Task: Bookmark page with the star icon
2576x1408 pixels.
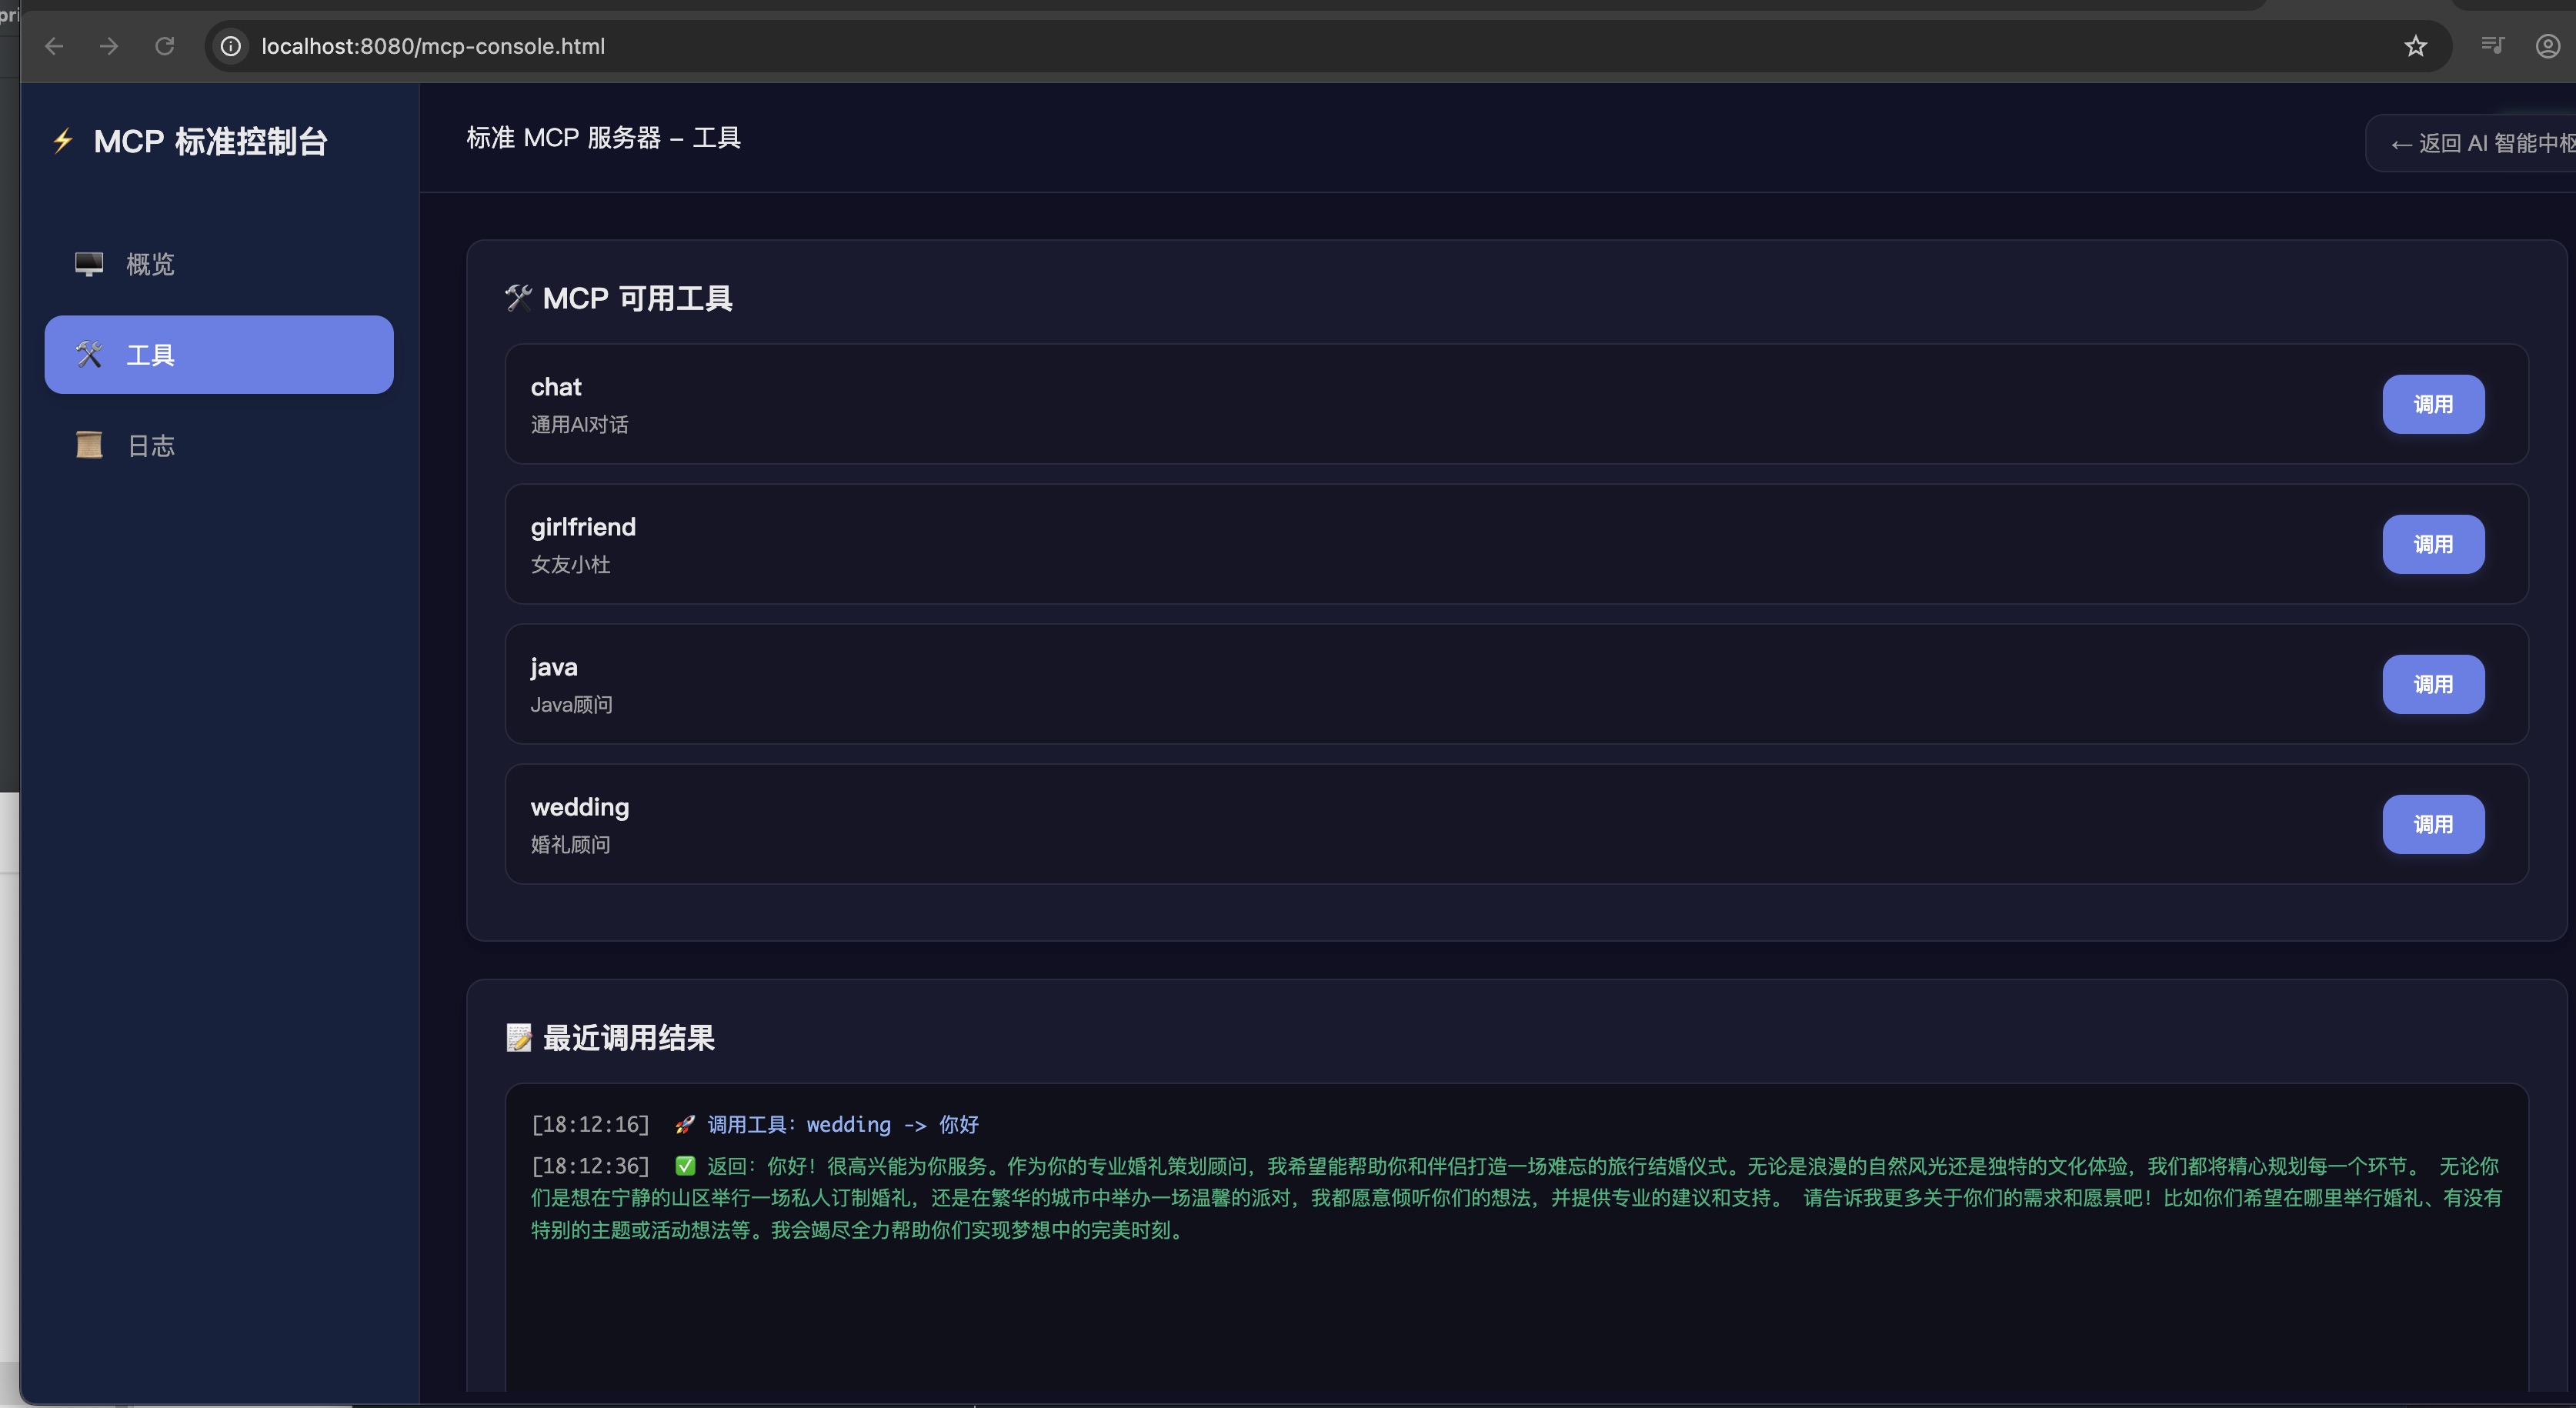Action: (x=2415, y=46)
